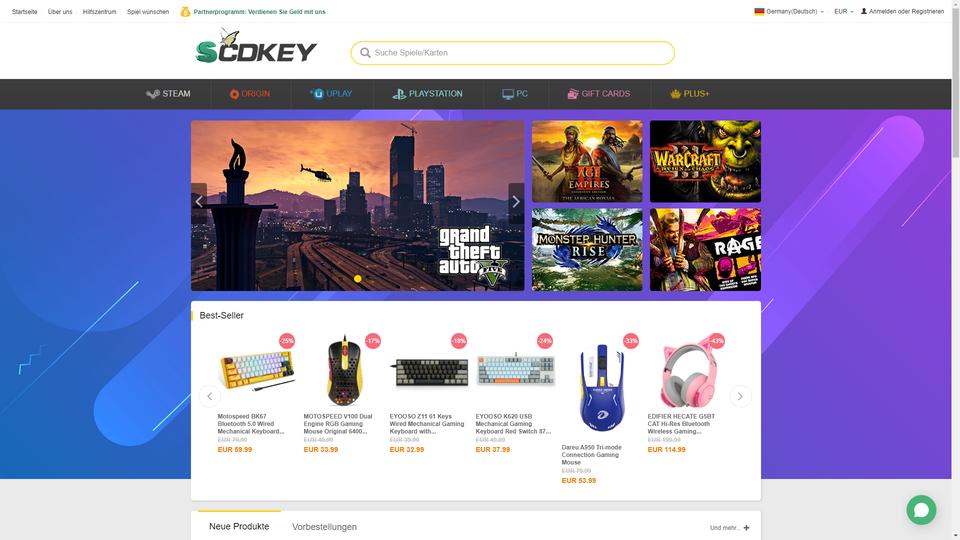Click the SCDKEY logo

point(256,47)
